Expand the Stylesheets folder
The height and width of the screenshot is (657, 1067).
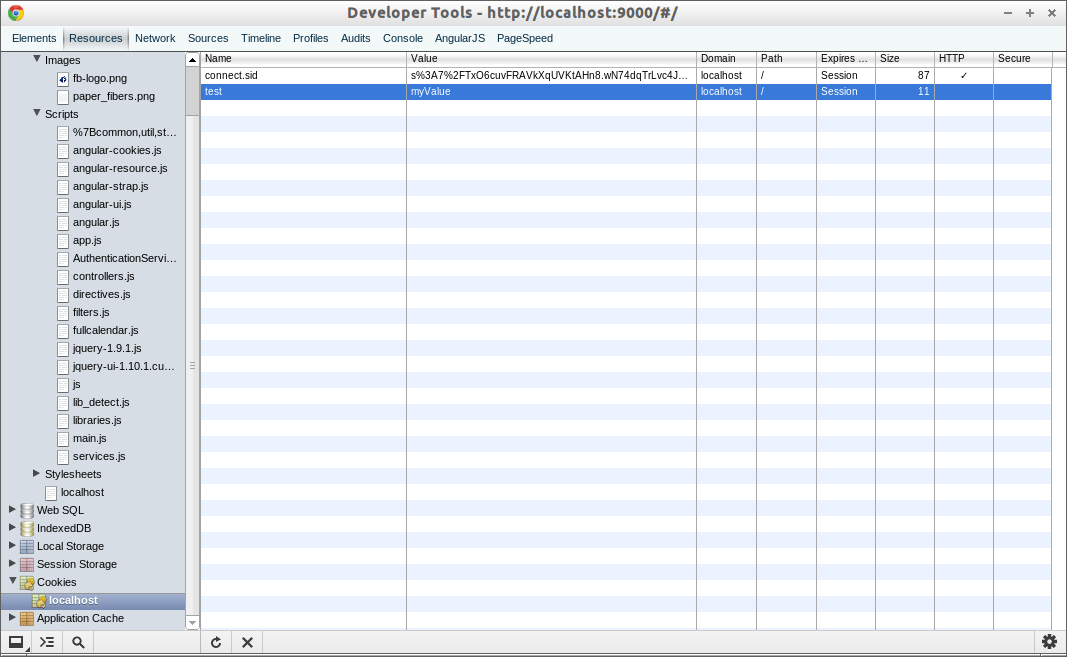point(37,473)
